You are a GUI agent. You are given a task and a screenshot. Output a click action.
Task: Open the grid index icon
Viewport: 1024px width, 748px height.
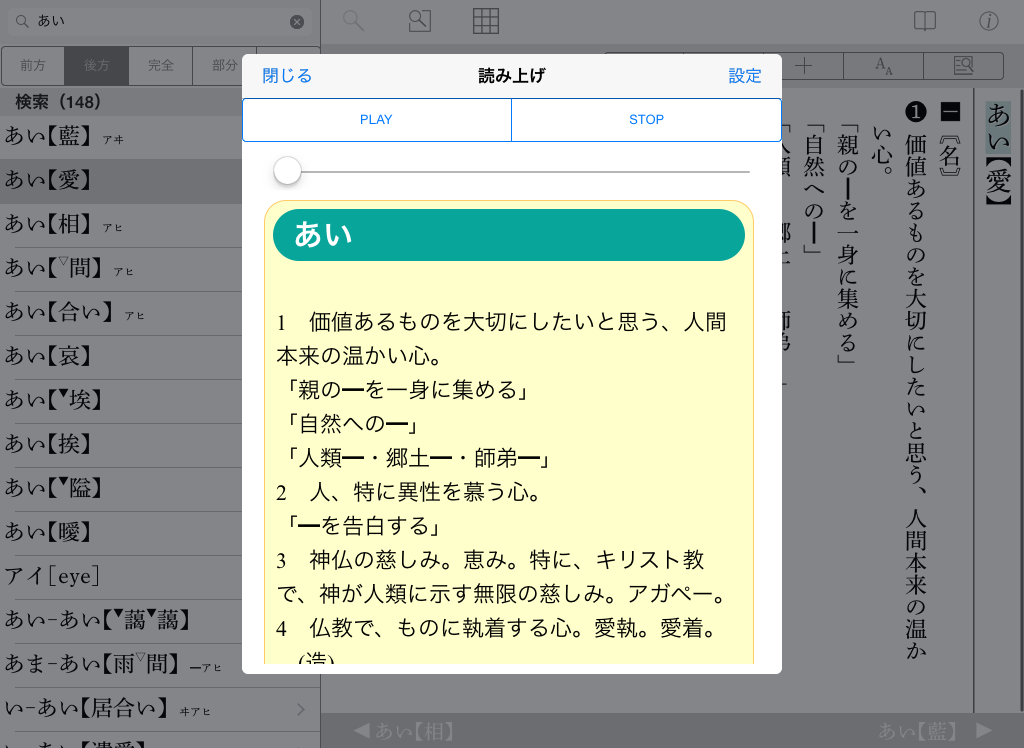tap(486, 20)
